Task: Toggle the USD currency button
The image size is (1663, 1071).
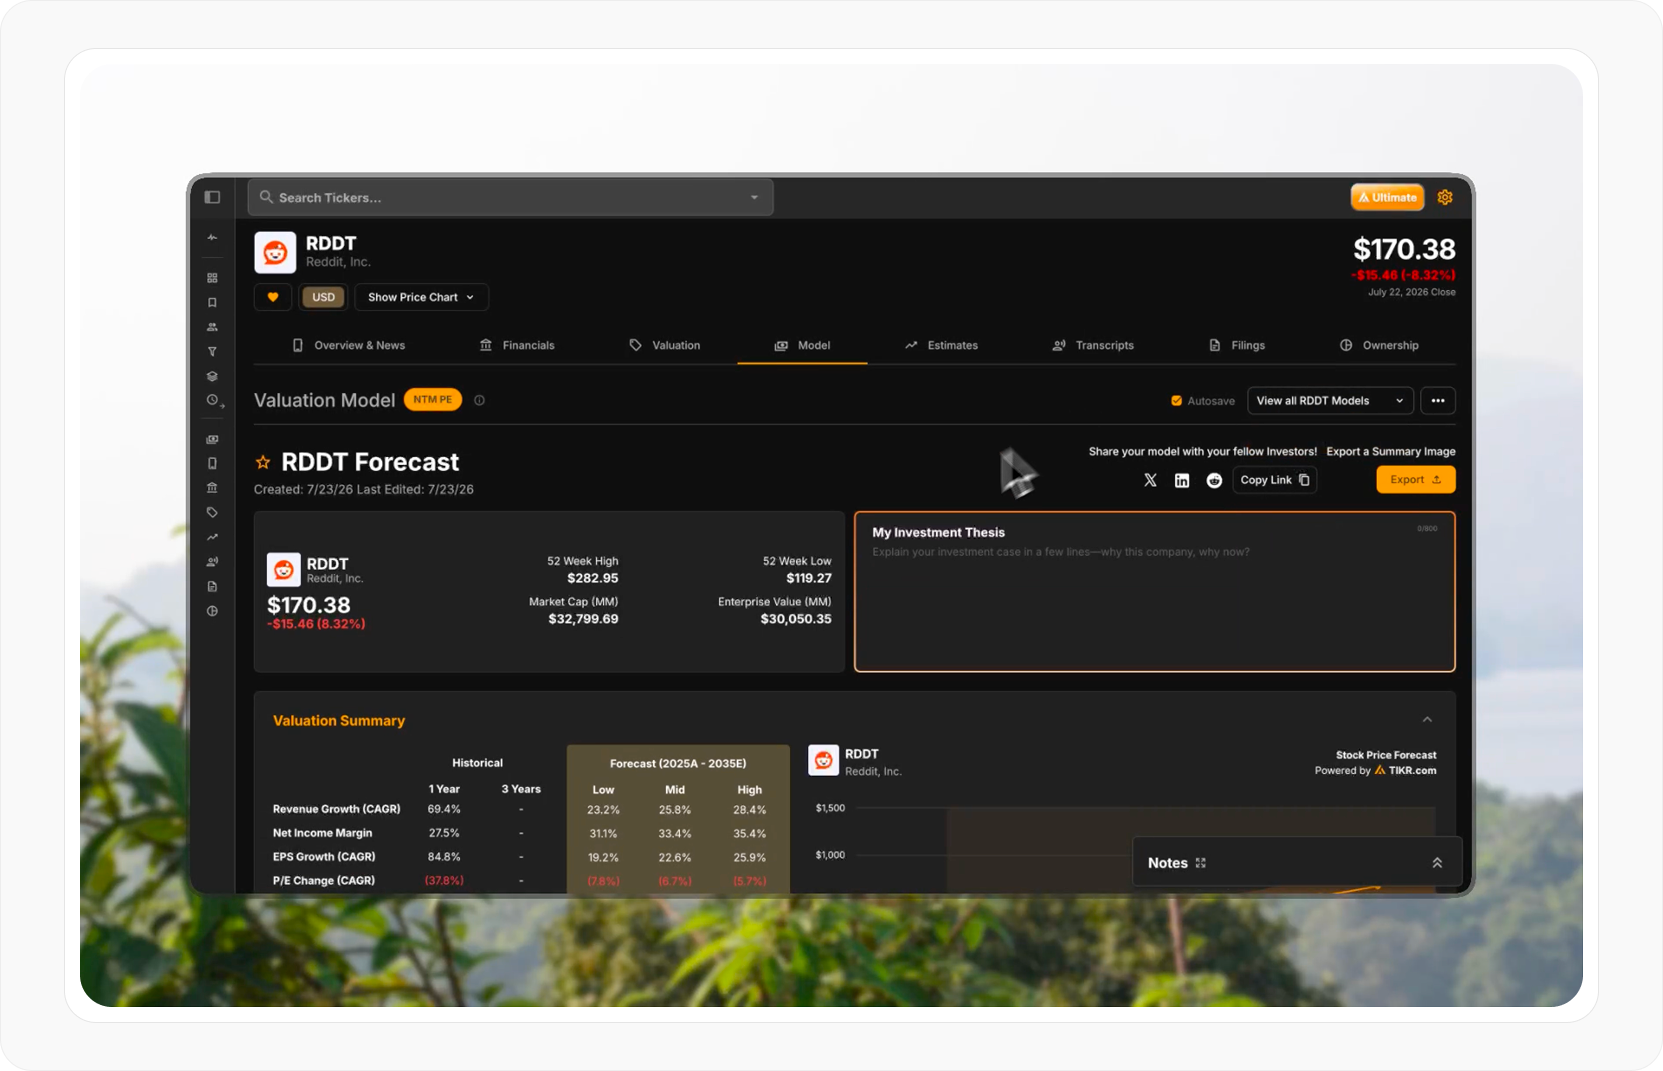Action: (x=323, y=297)
